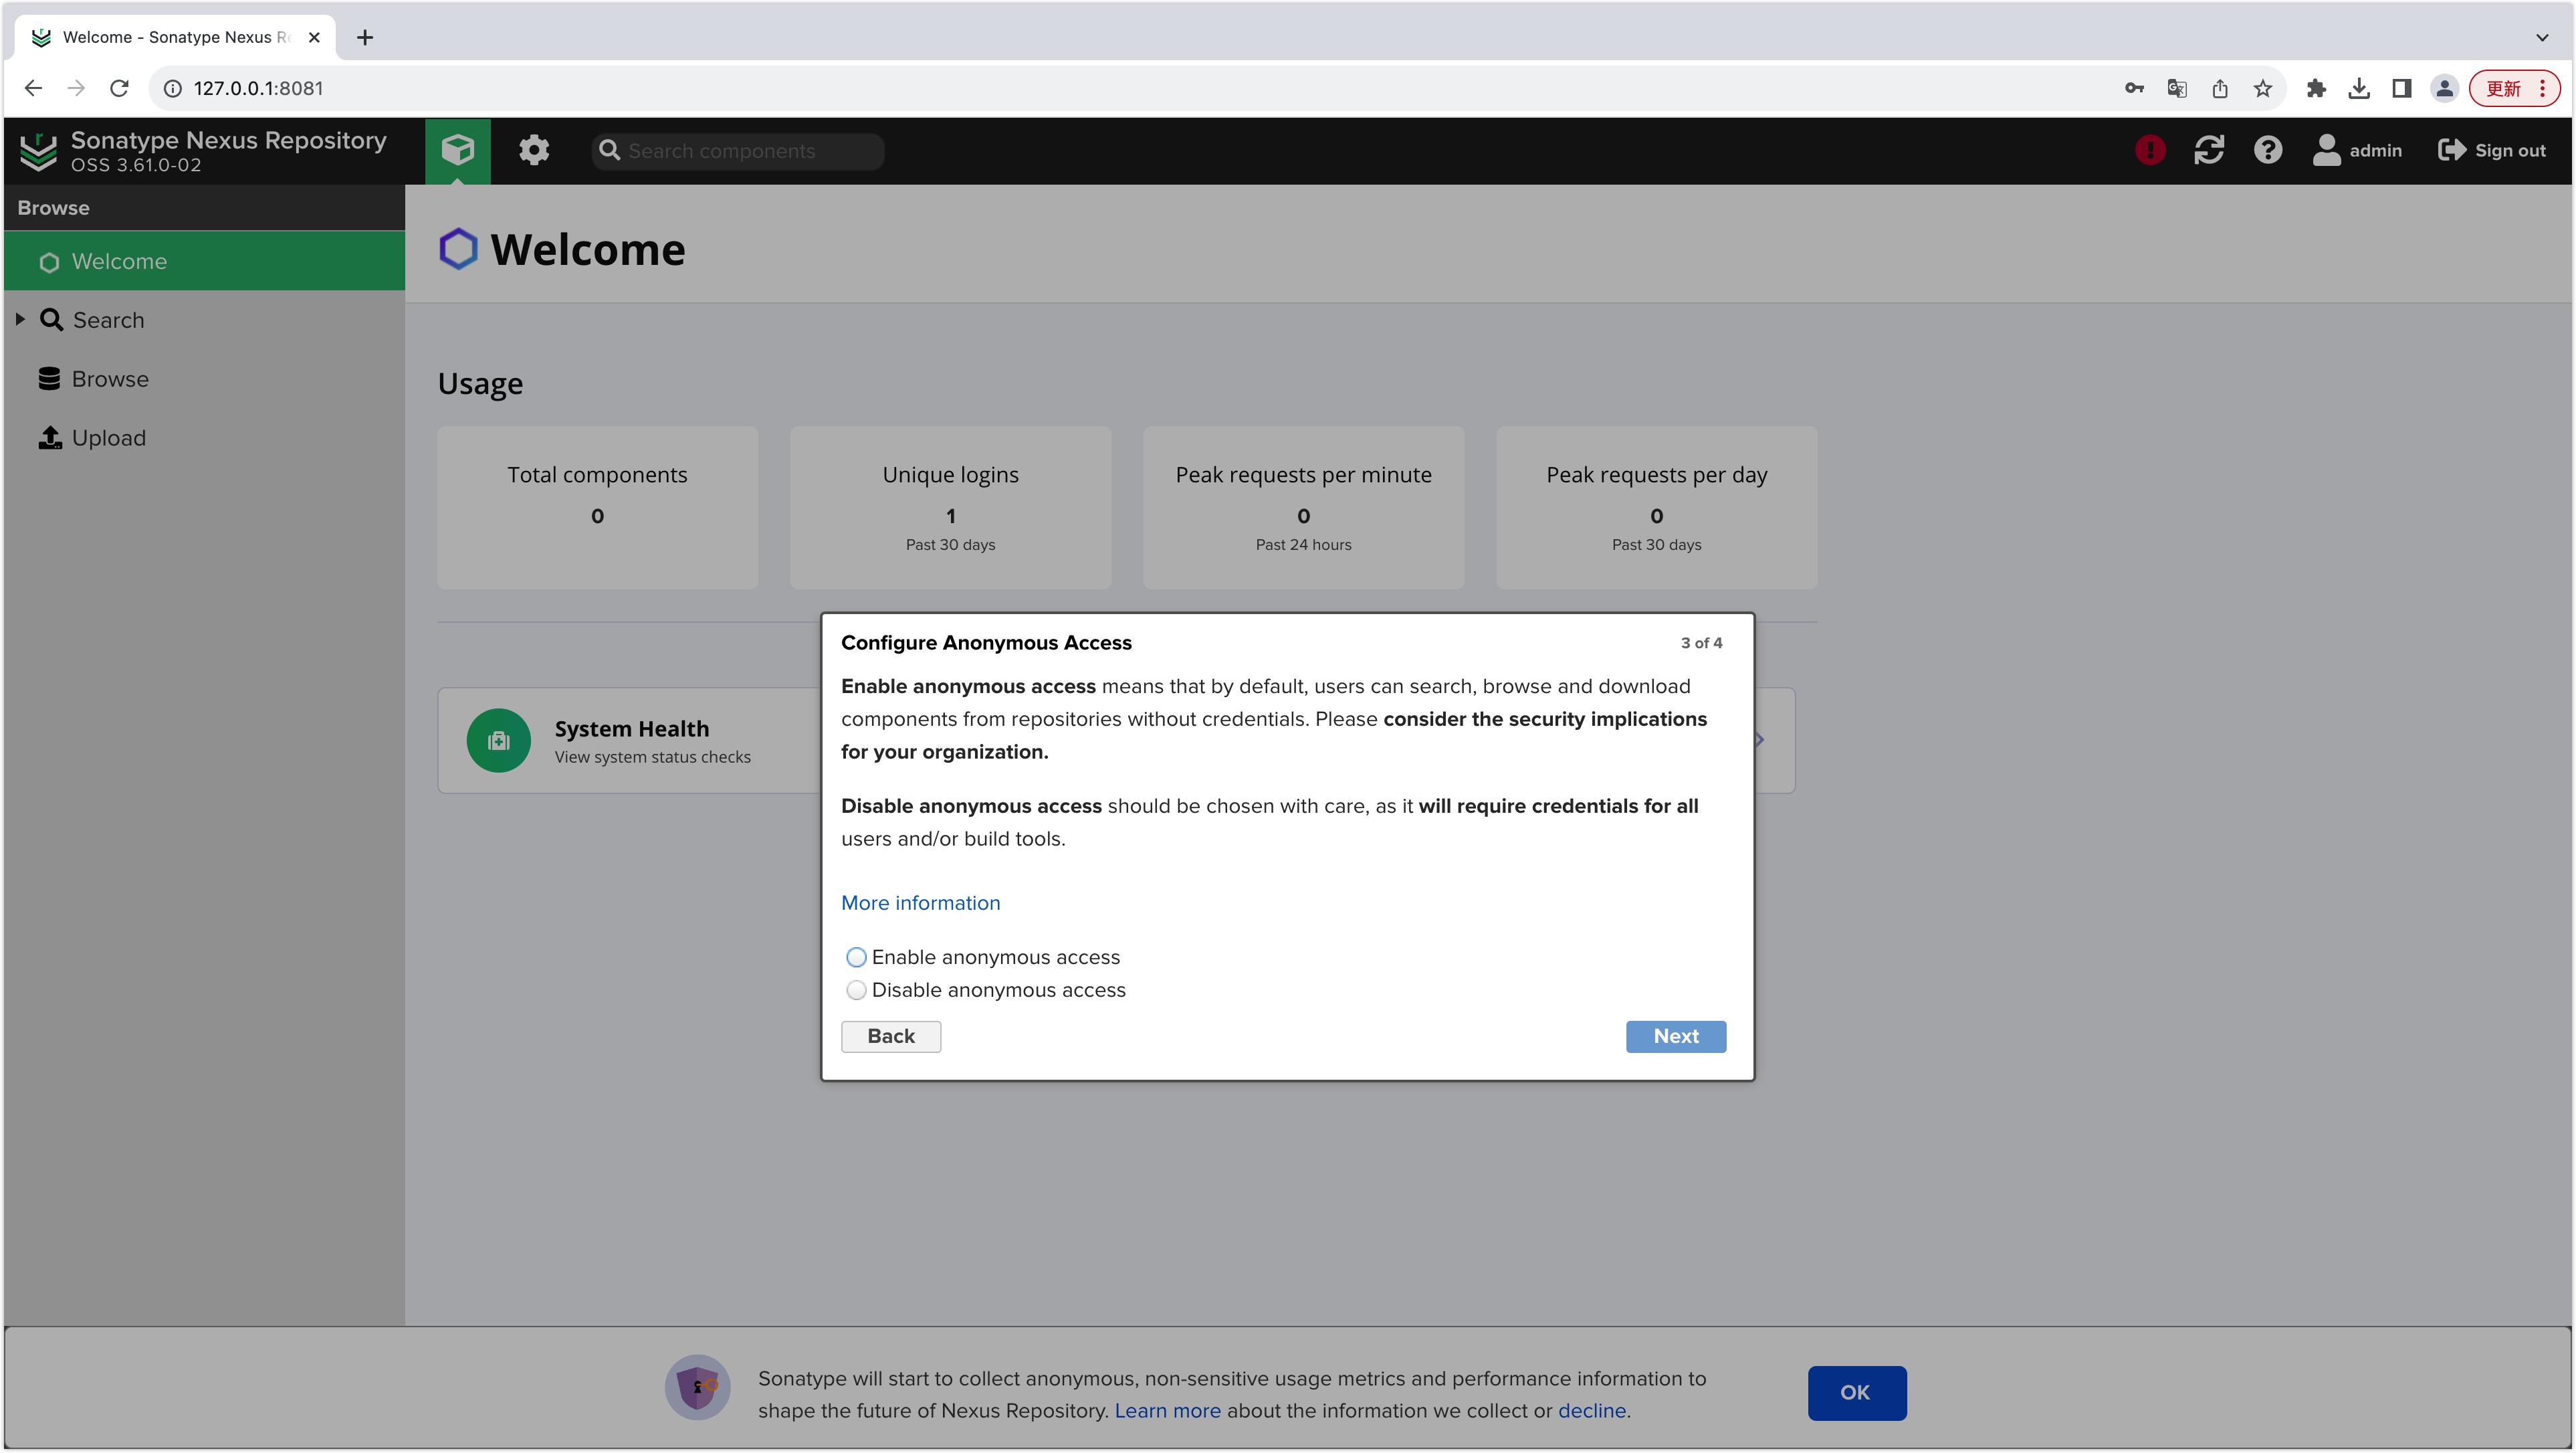Click the Sign out button
The image size is (2576, 1453).
coord(2492,150)
